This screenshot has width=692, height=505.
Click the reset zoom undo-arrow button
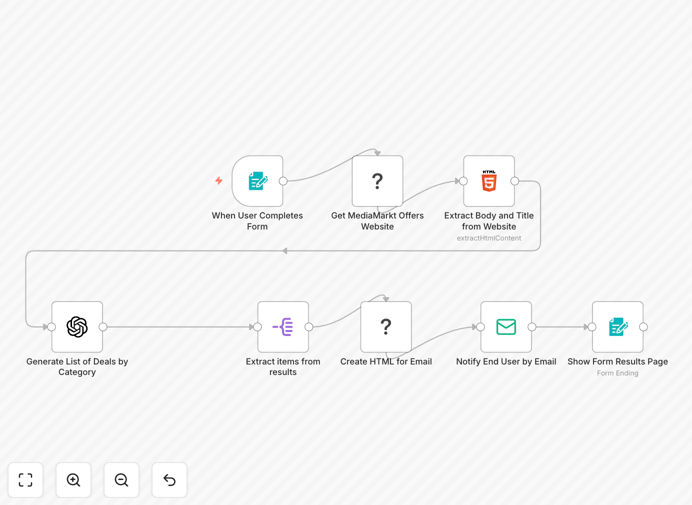pos(169,480)
